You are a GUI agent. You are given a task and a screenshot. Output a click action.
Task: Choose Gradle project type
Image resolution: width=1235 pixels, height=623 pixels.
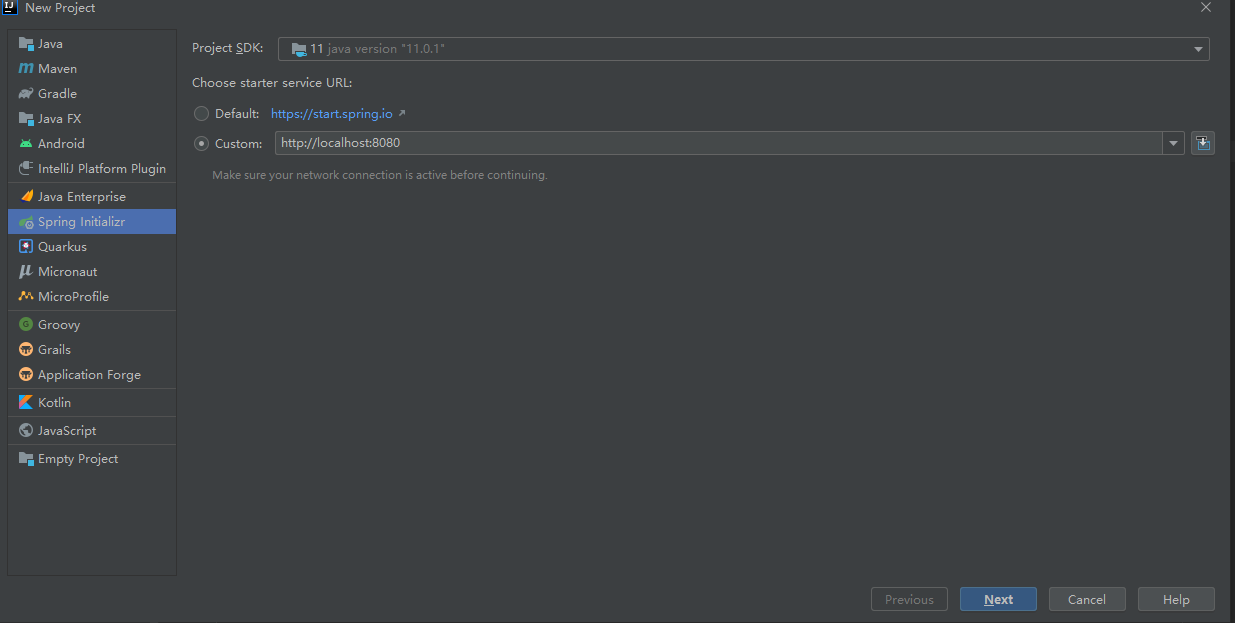click(92, 94)
